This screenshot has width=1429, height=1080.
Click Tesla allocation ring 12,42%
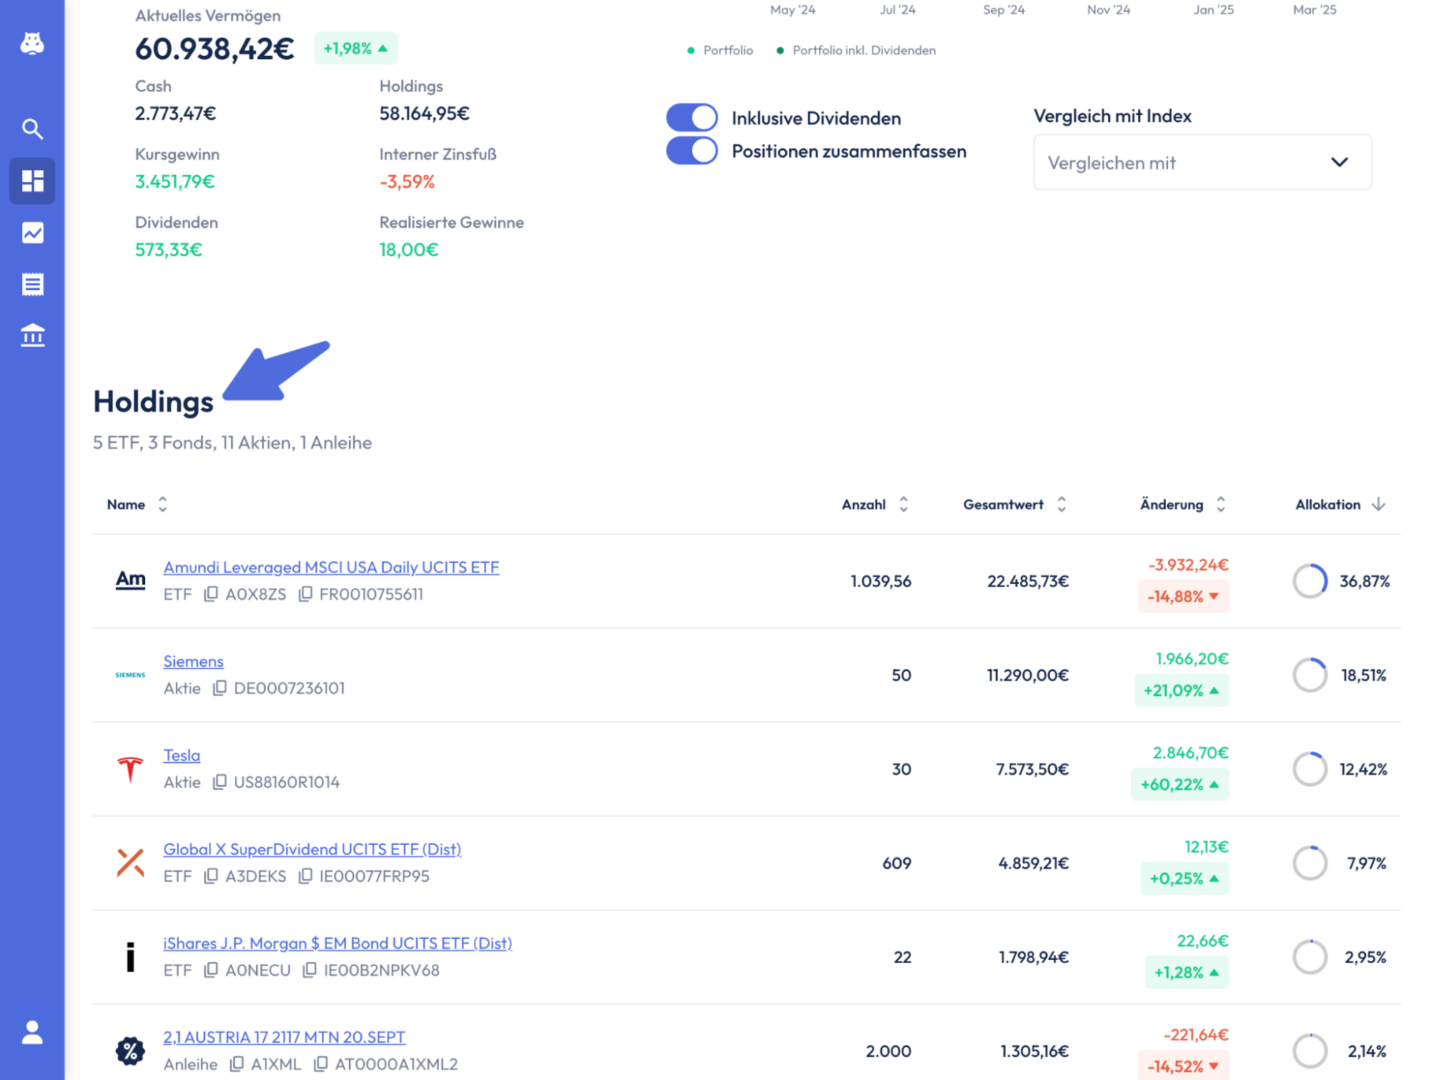pos(1309,769)
